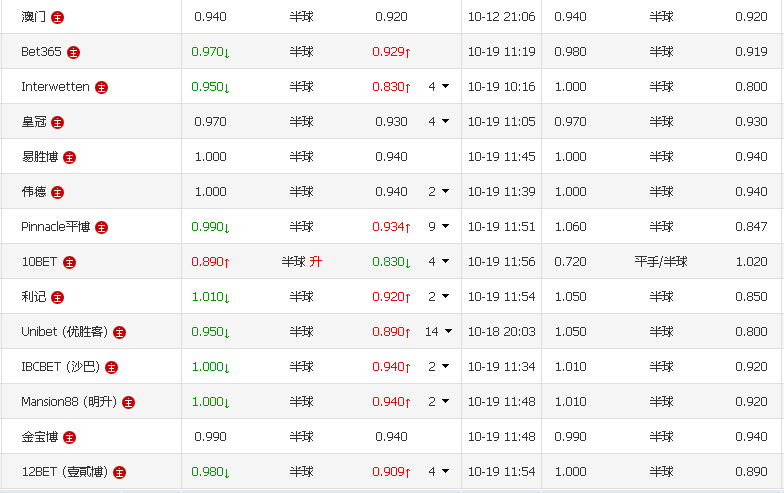Viewport: 784px width, 493px height.
Task: Open the 伟德 row's 2 dropdown arrow
Action: [x=445, y=192]
